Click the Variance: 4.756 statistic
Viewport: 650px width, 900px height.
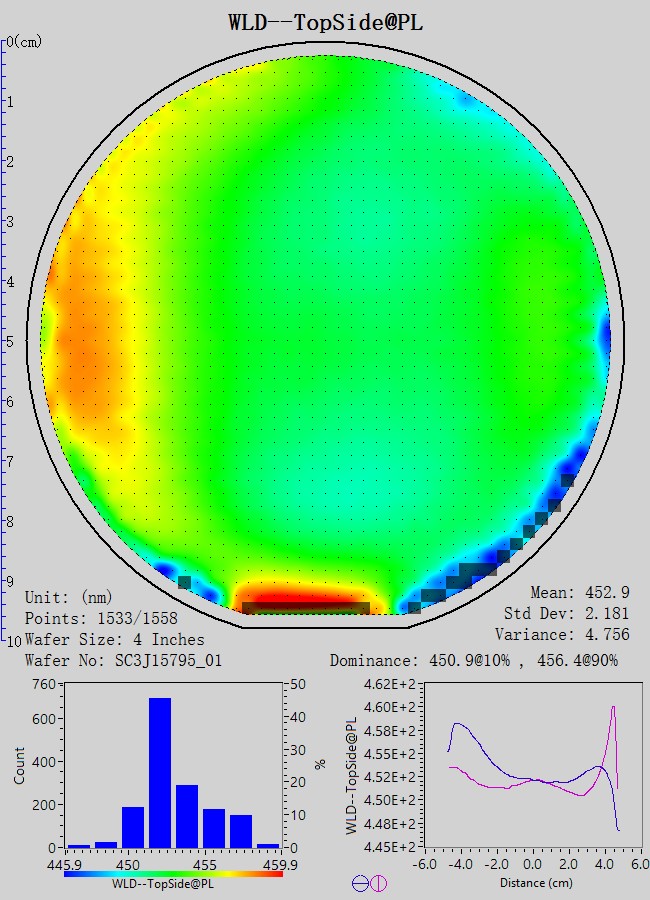pos(563,634)
